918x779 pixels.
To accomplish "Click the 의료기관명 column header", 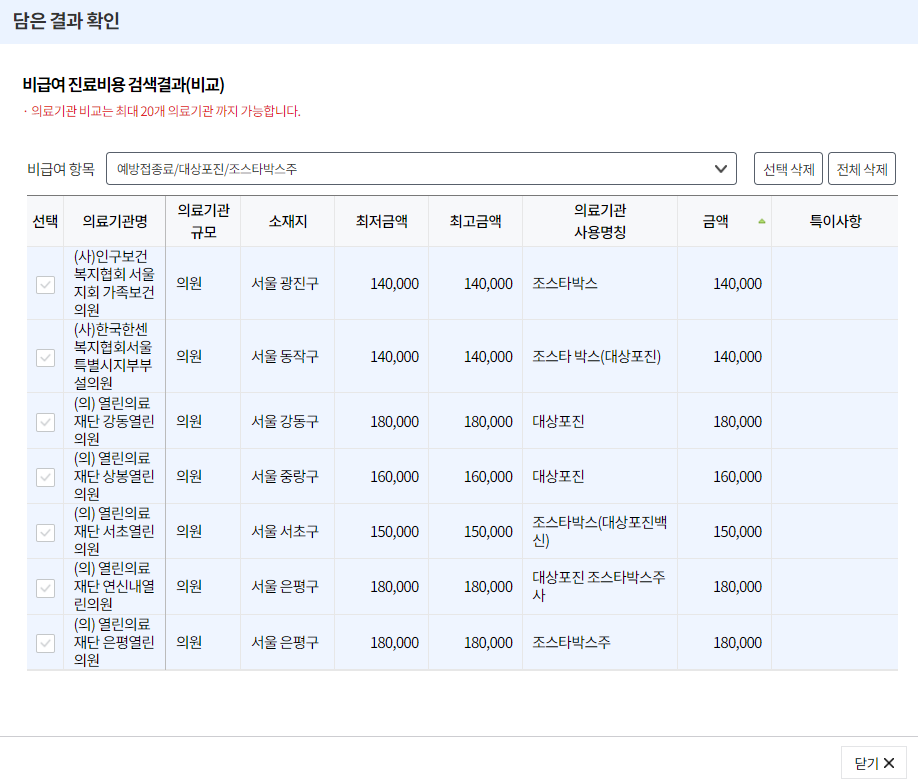I will (114, 221).
